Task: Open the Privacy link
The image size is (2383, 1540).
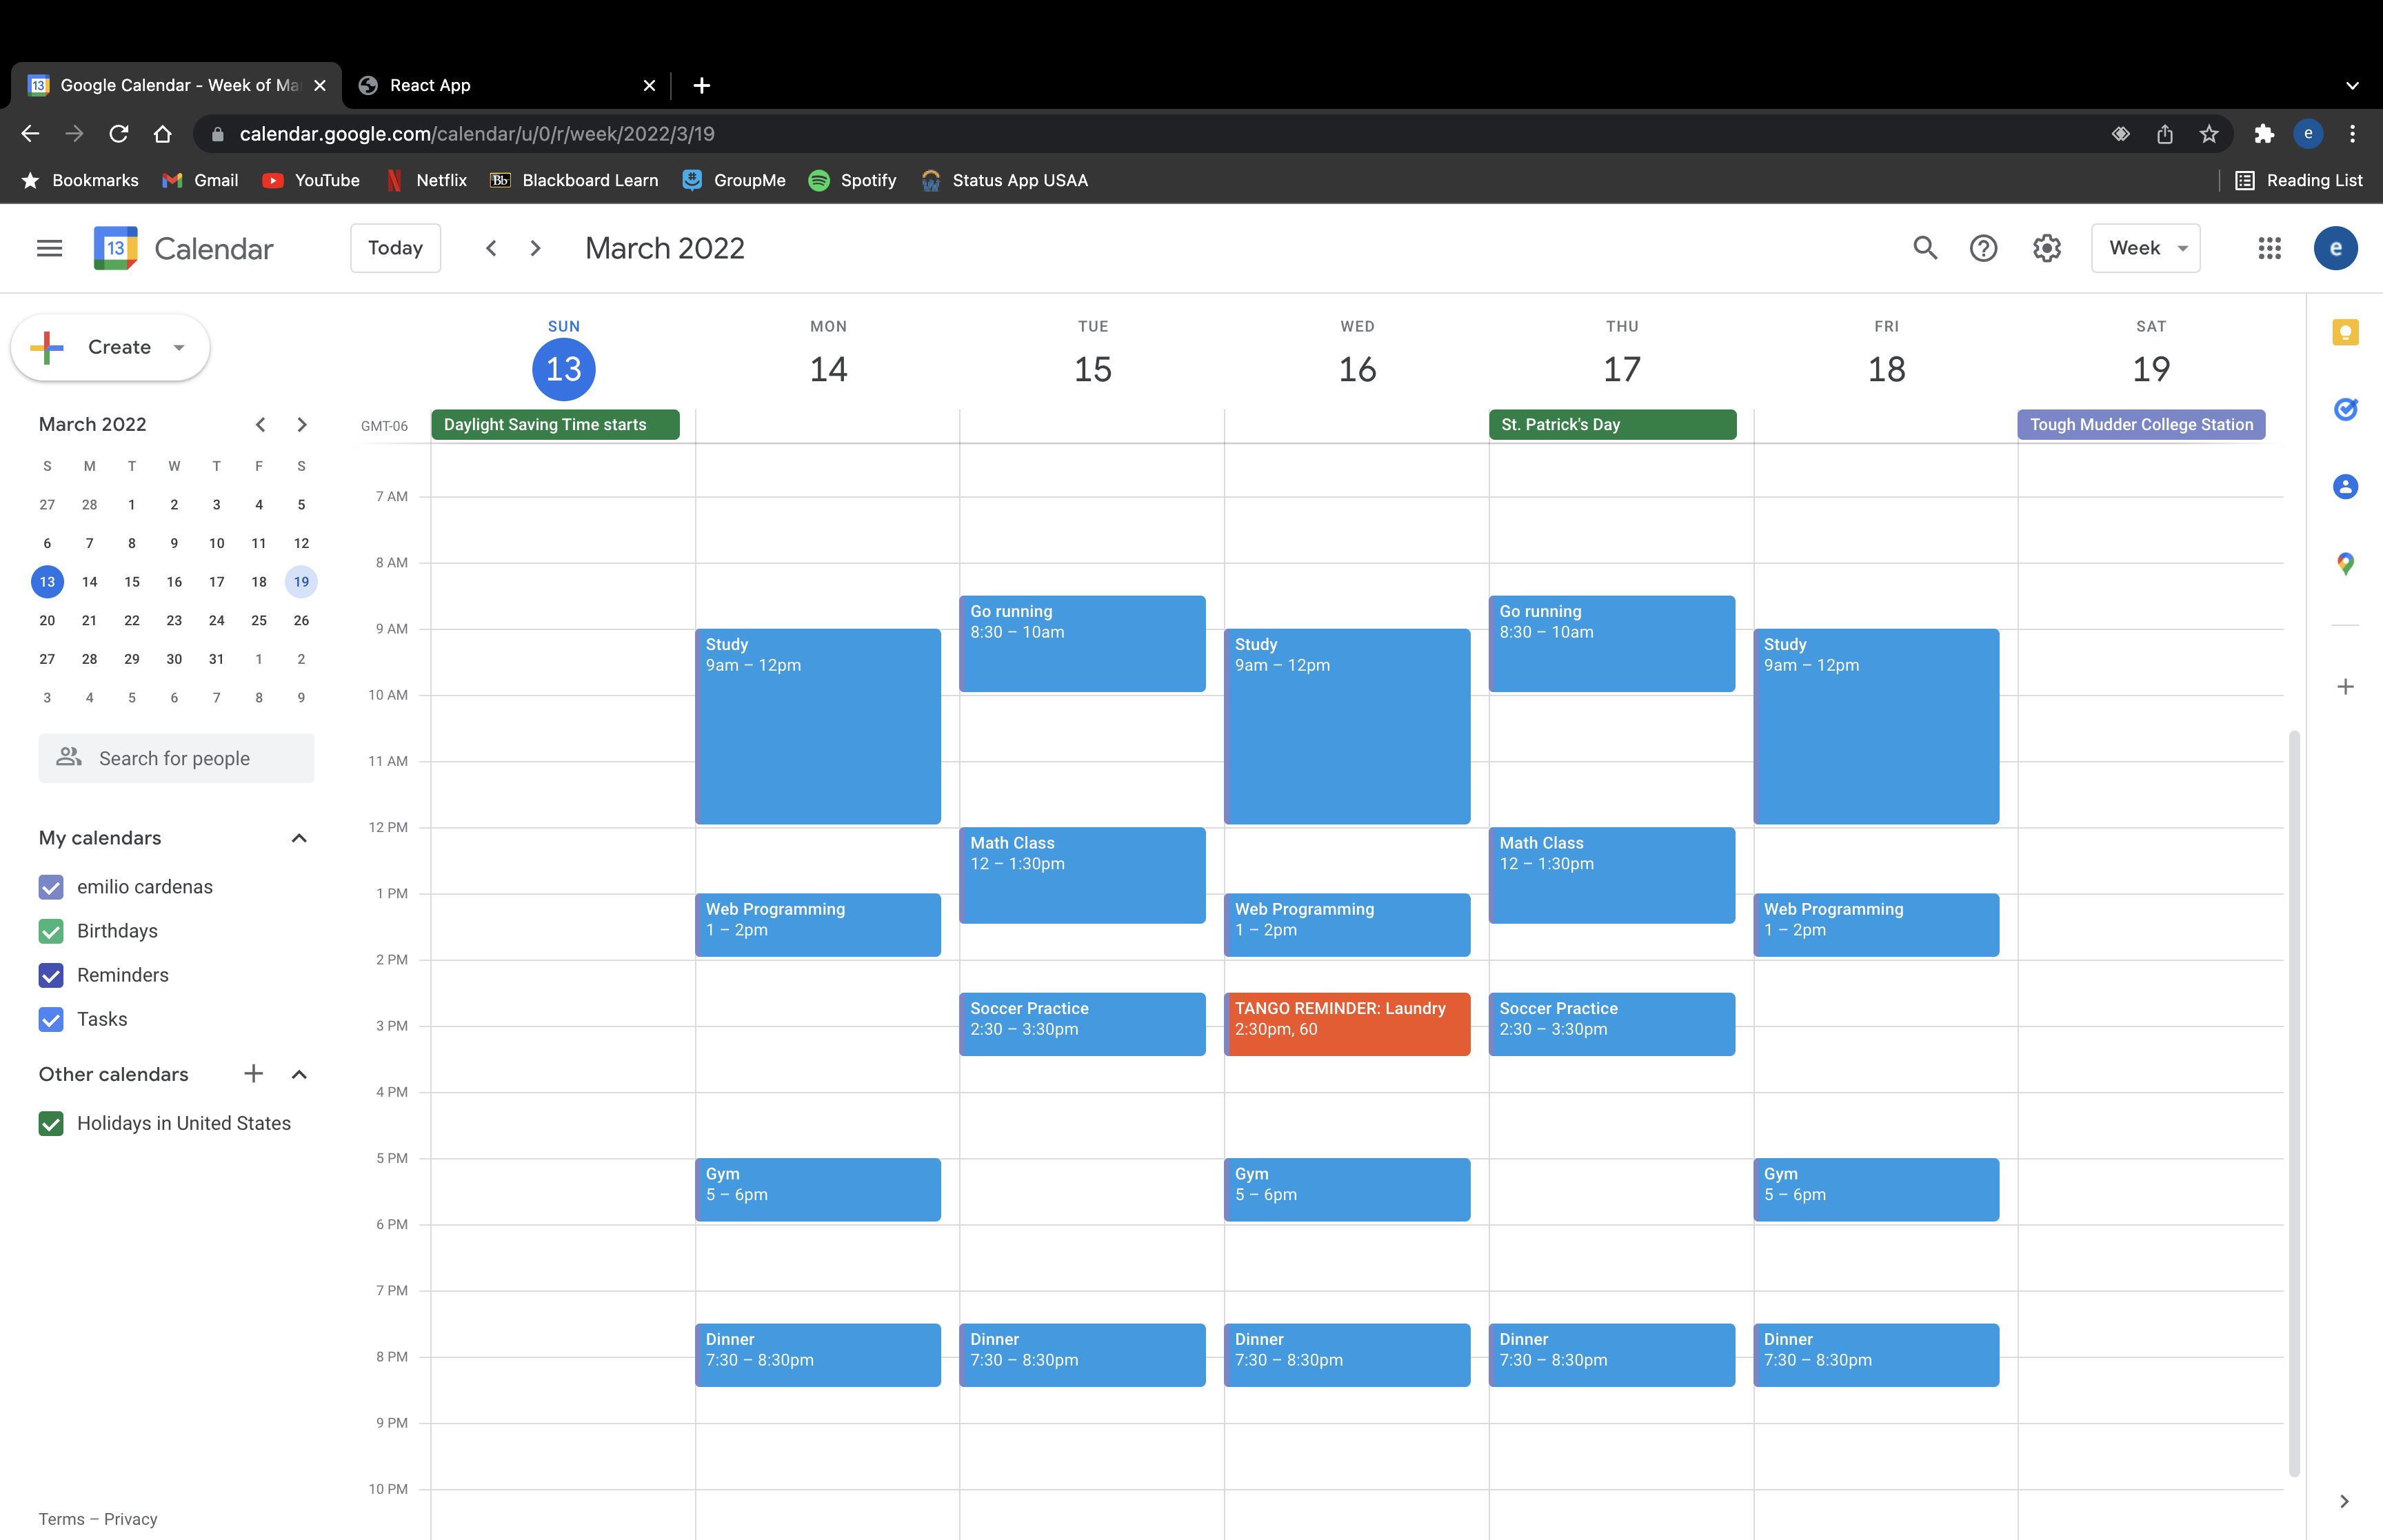Action: click(x=130, y=1519)
